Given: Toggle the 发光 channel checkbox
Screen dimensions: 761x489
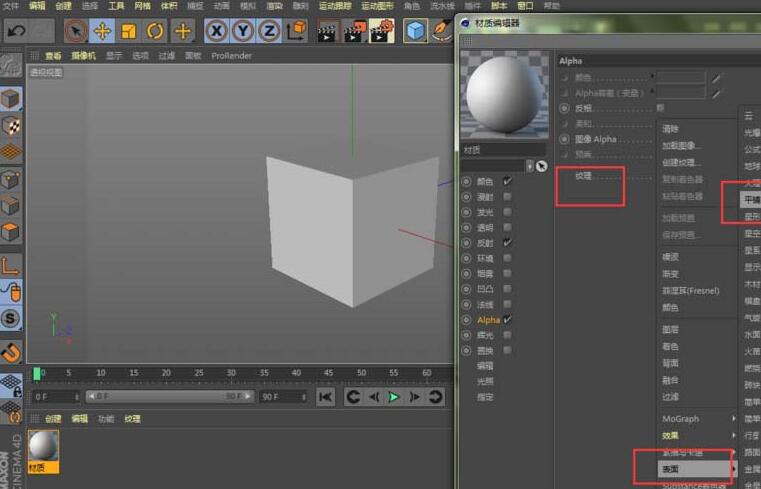Looking at the screenshot, I should point(507,212).
